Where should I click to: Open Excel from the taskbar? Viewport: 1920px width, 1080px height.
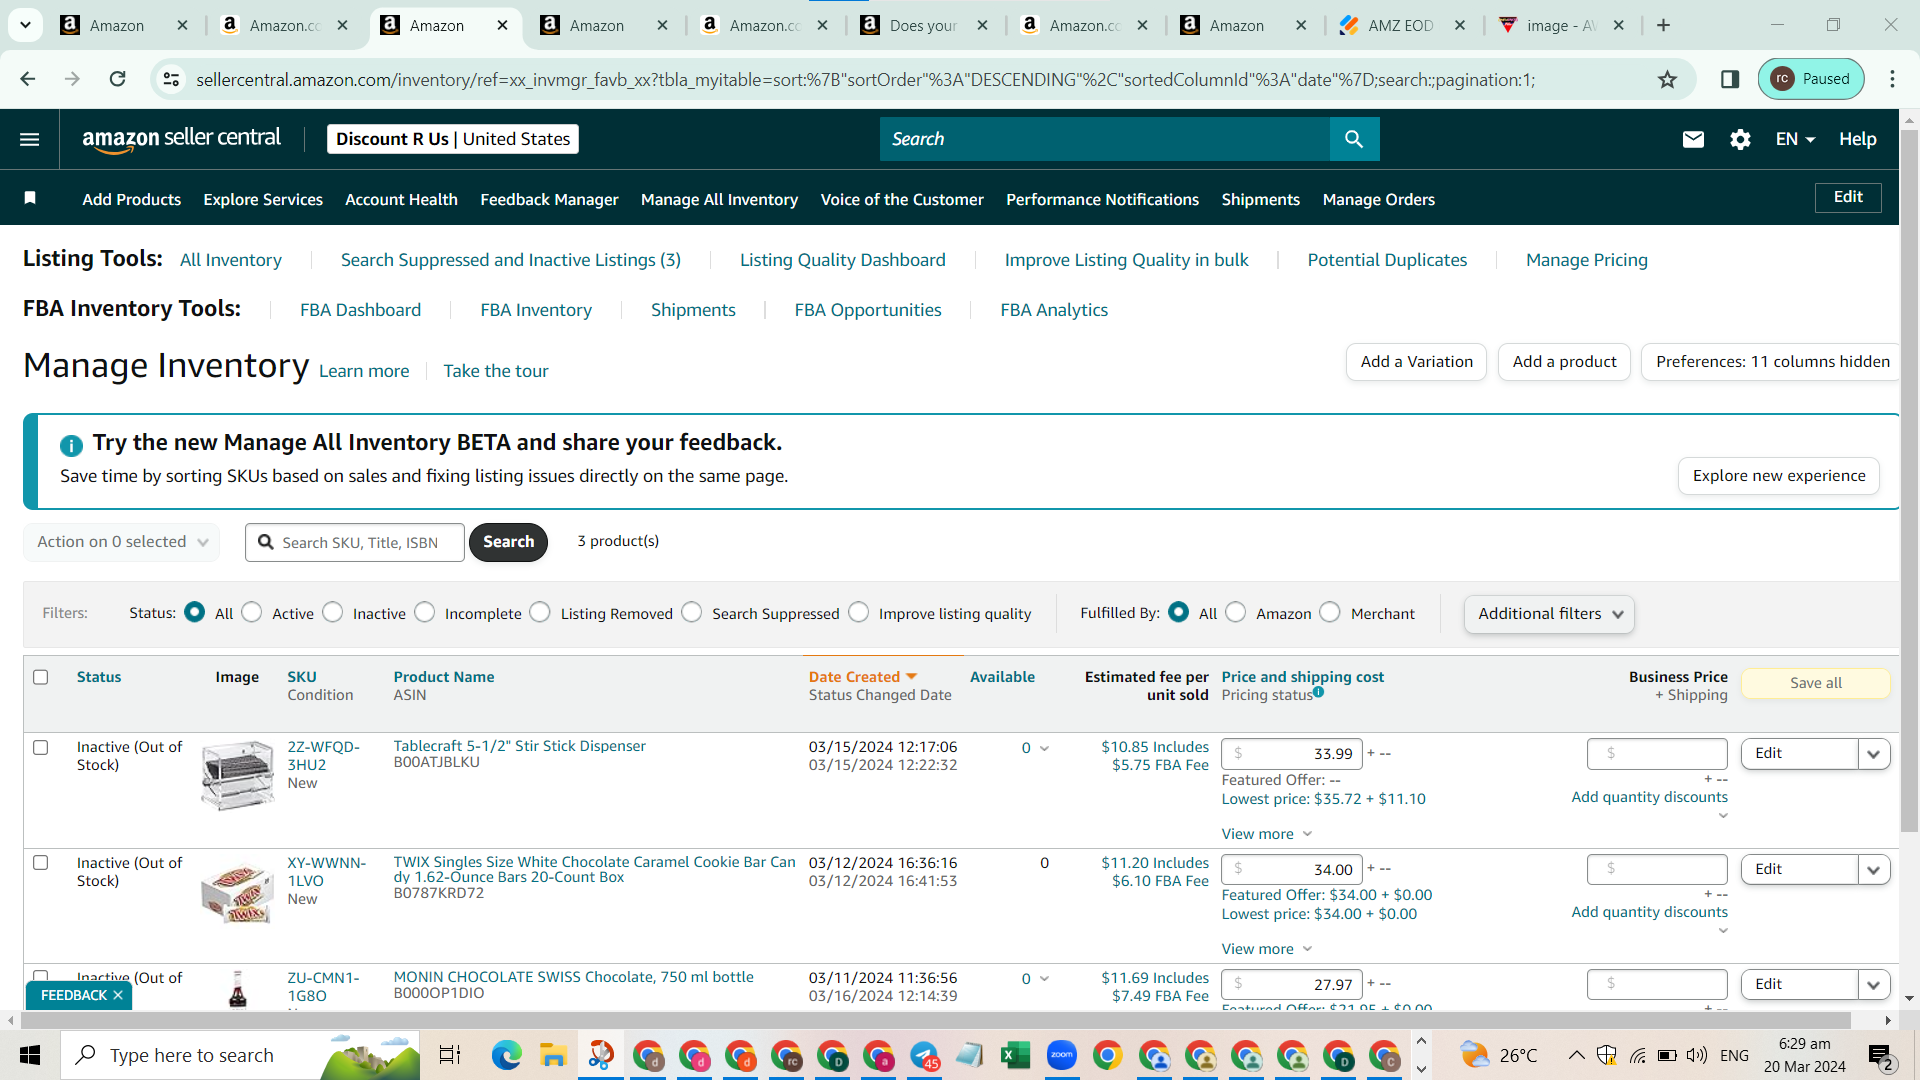pyautogui.click(x=1015, y=1055)
